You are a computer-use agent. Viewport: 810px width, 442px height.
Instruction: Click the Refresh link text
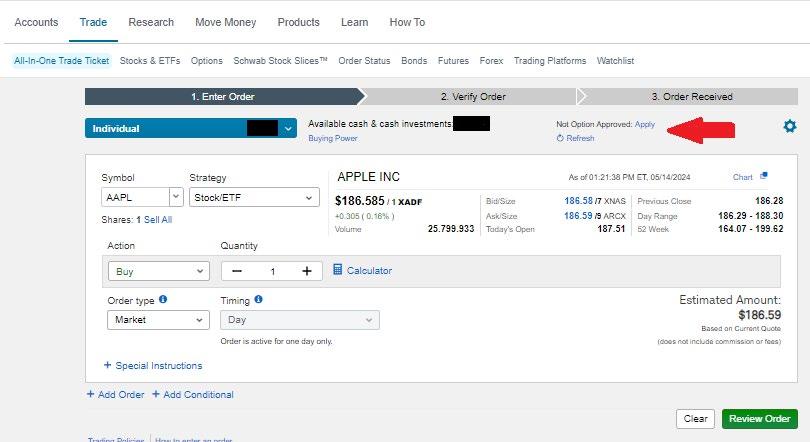point(580,138)
